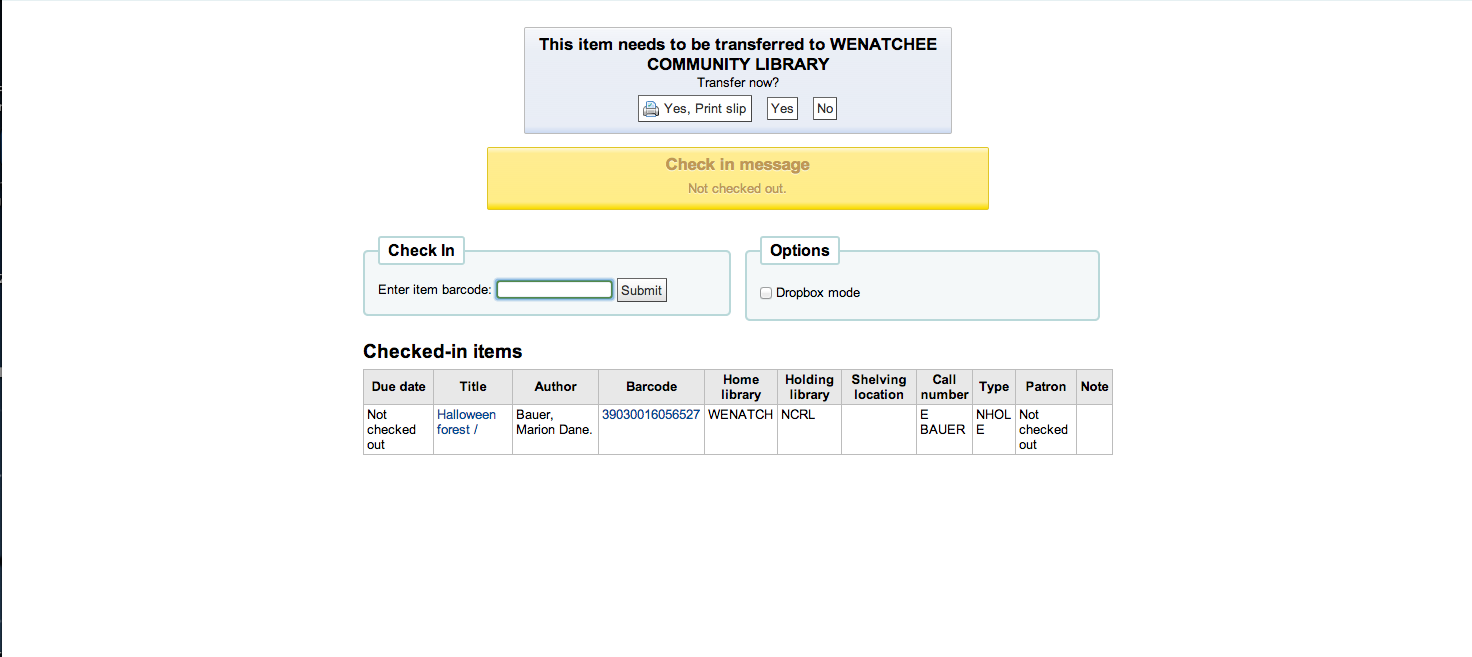Focus the item barcode input field
Viewport: 1472px width, 657px height.
(x=554, y=290)
